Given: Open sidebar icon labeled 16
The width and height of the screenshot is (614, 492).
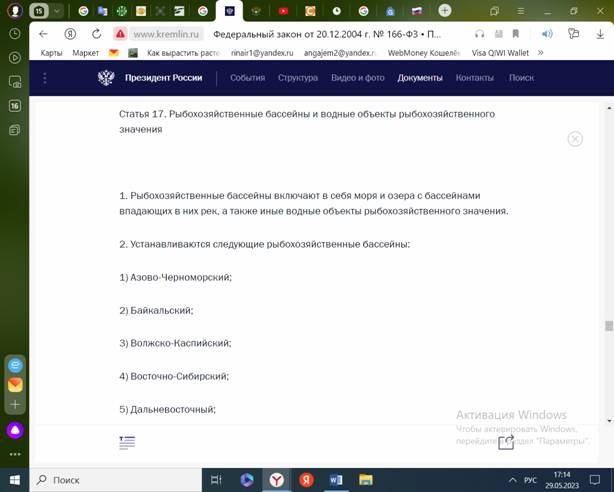Looking at the screenshot, I should tap(15, 106).
